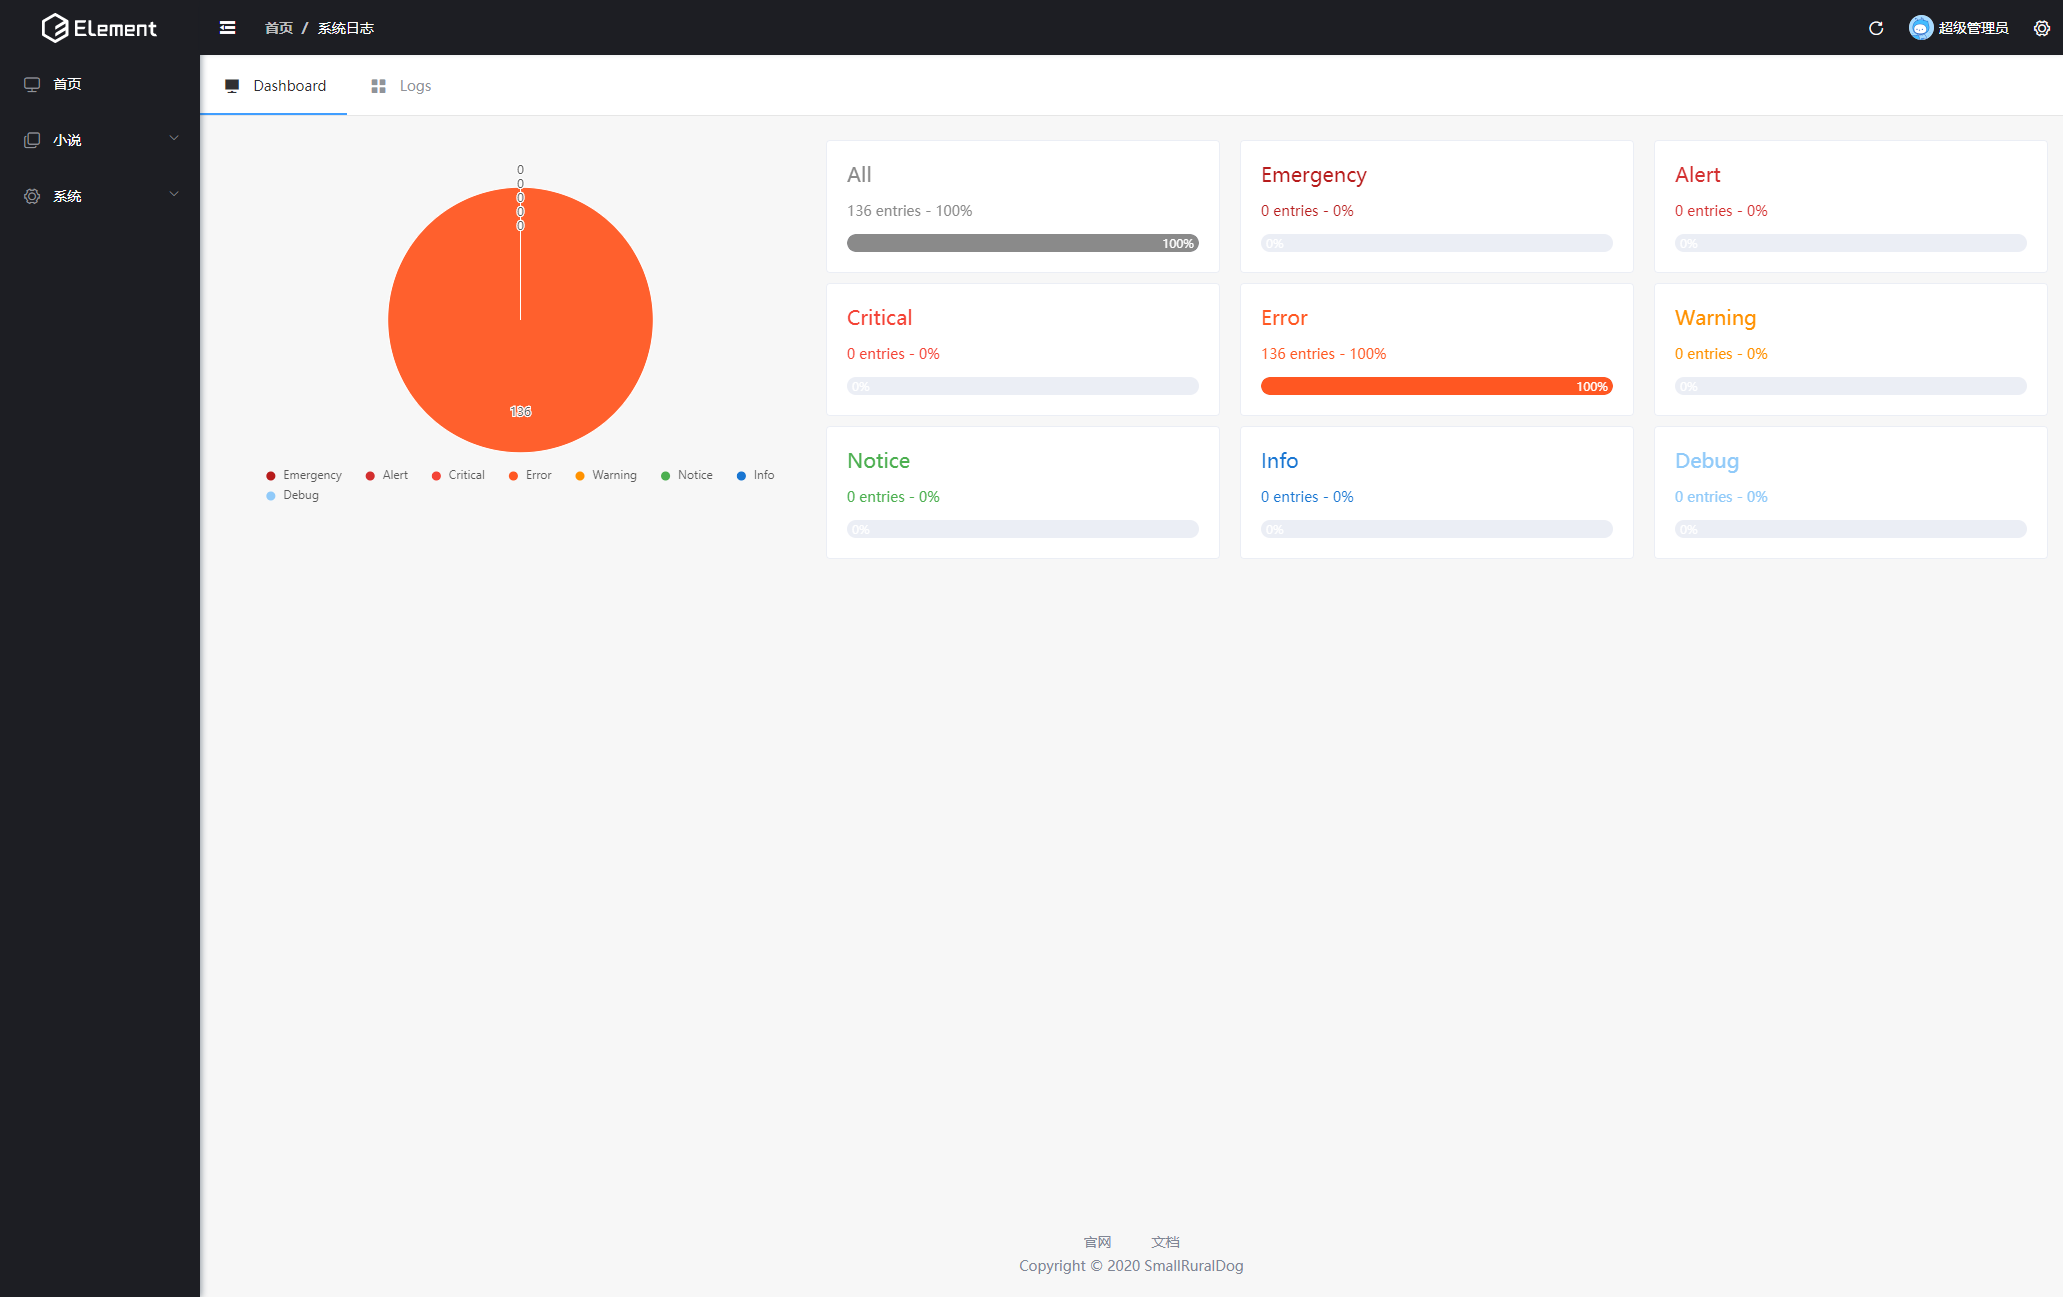Click the sidebar collapse hamburger icon
The width and height of the screenshot is (2063, 1297).
228,28
